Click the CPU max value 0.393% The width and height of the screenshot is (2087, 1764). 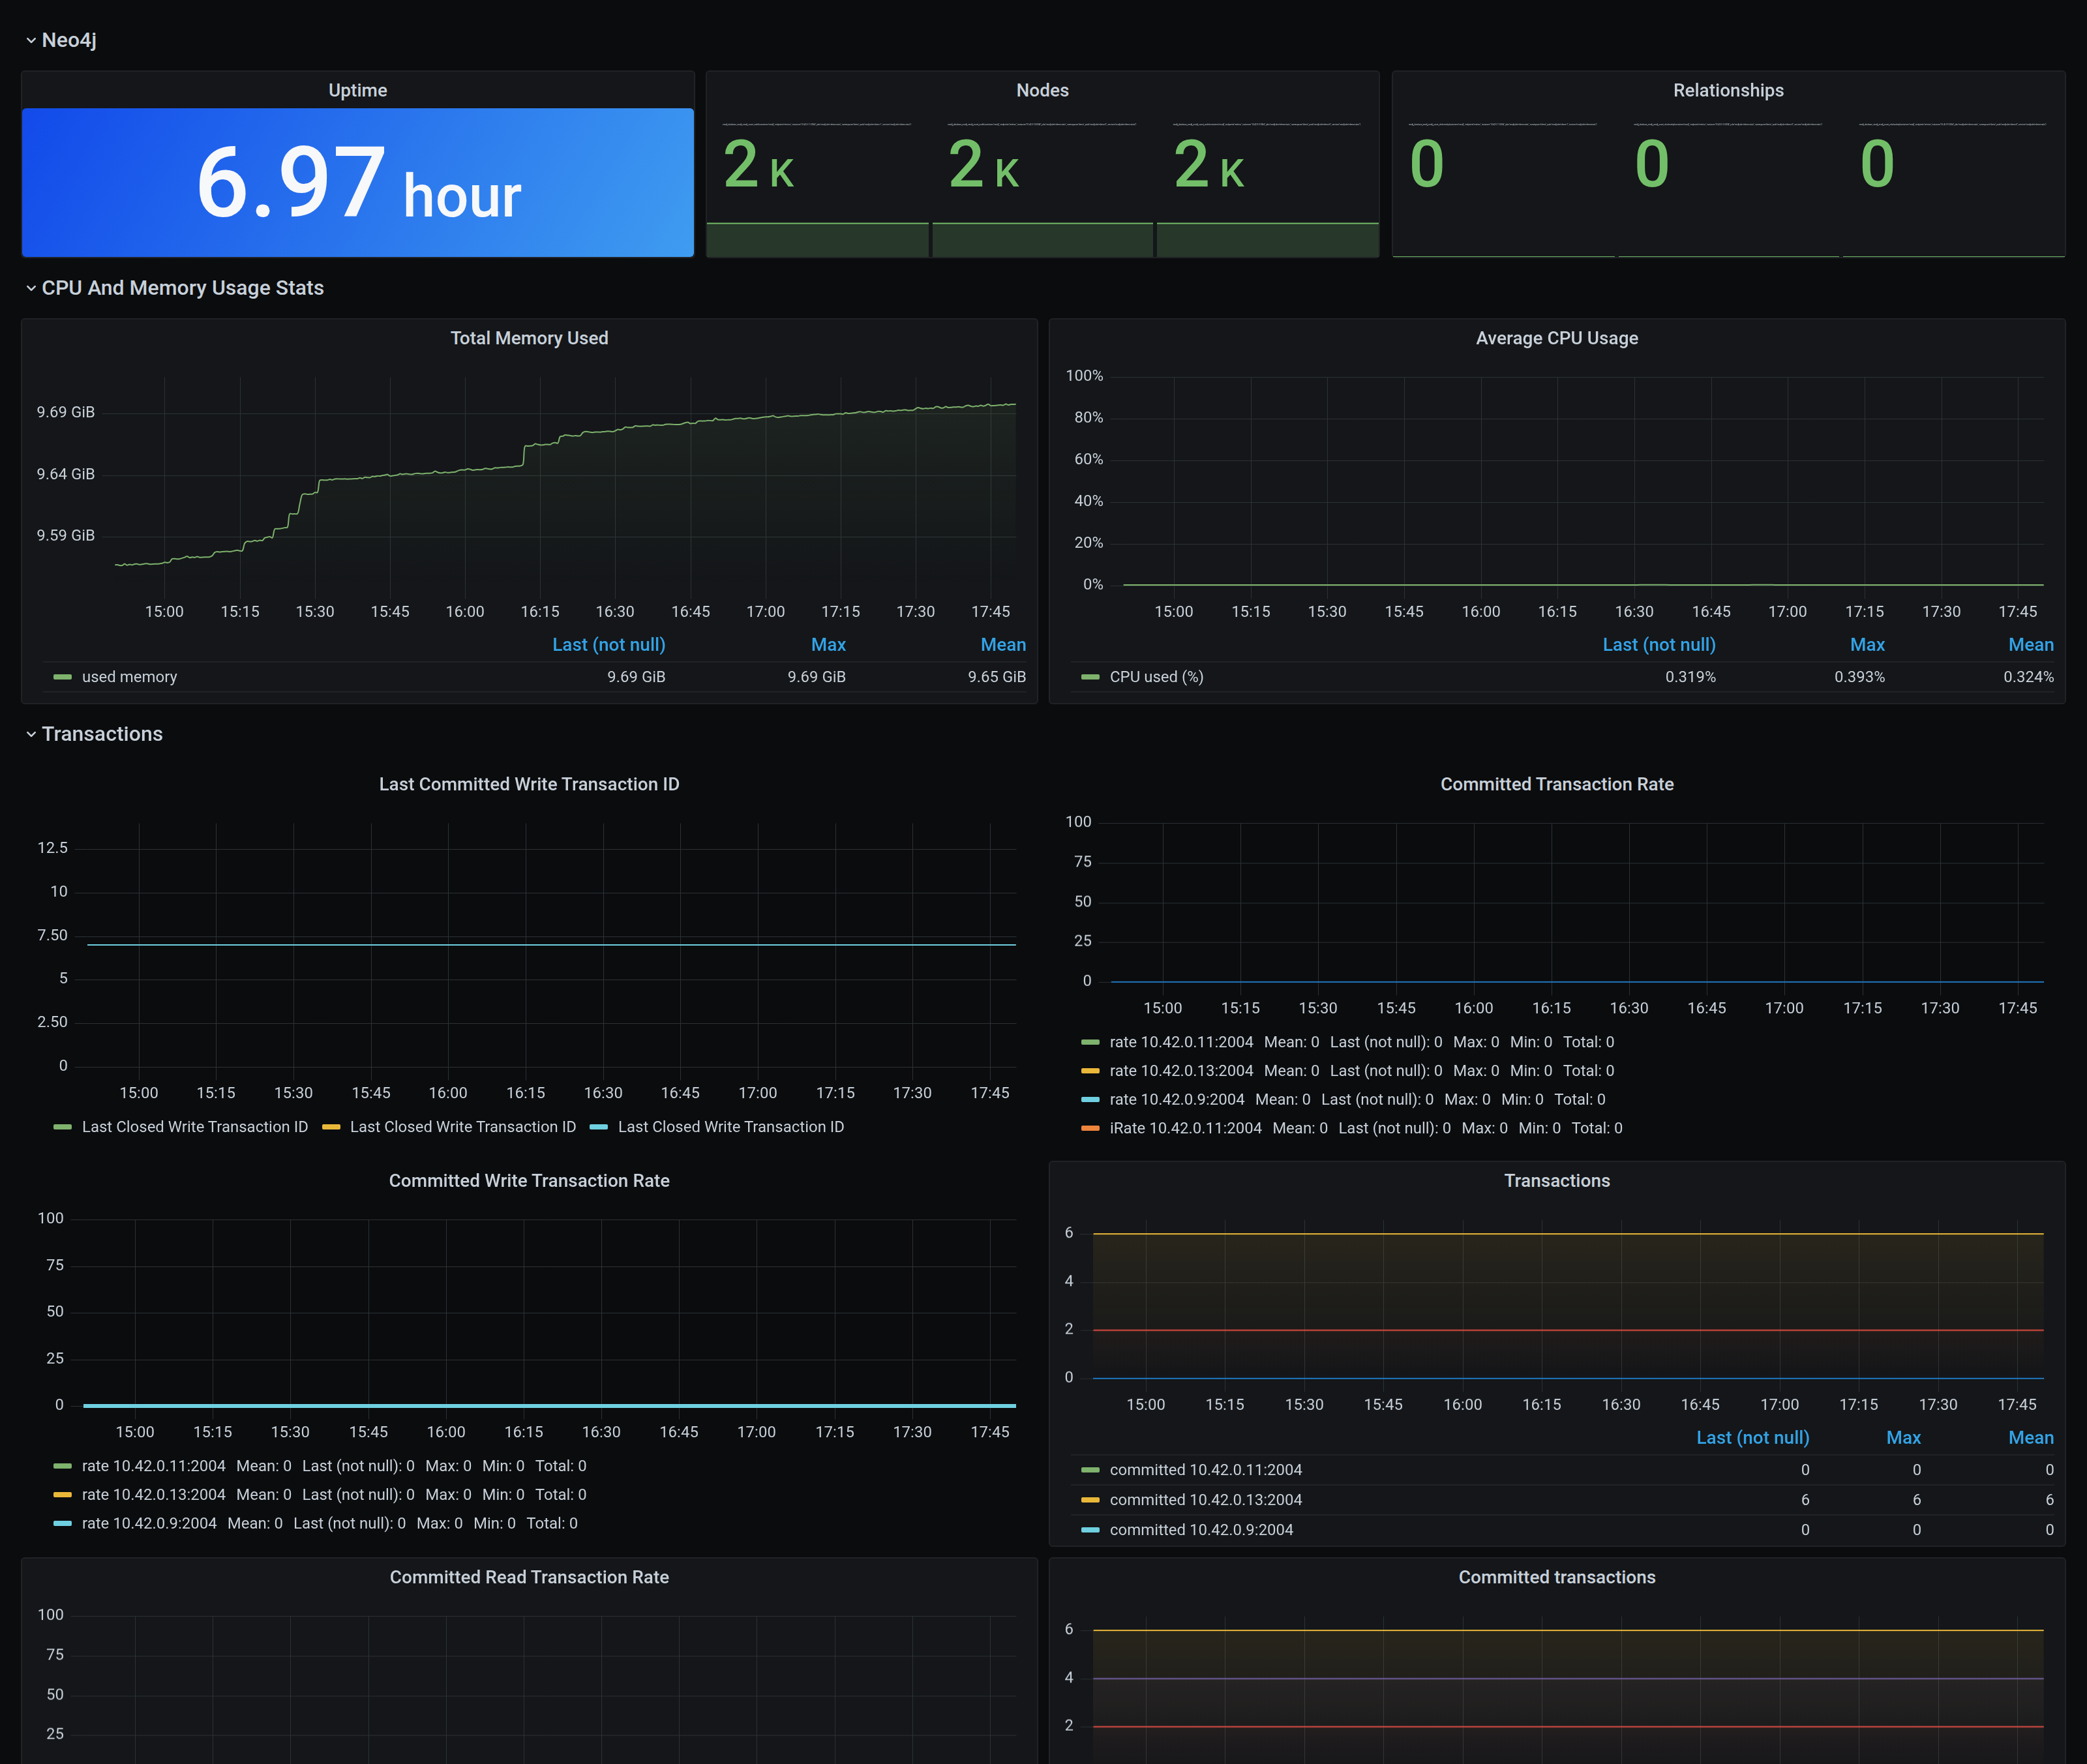click(x=1859, y=677)
